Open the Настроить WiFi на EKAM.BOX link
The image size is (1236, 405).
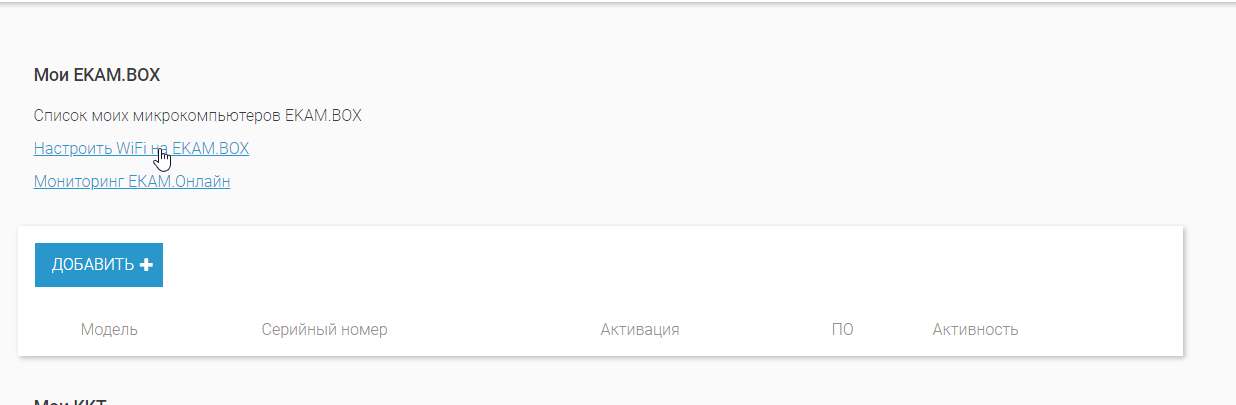click(141, 148)
